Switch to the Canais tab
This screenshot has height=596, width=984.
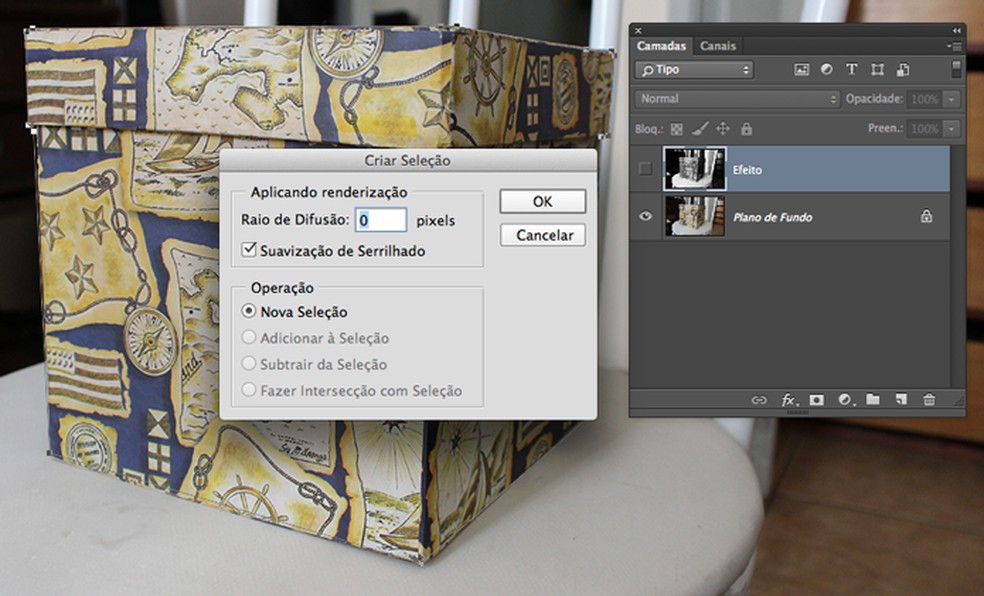click(x=718, y=46)
